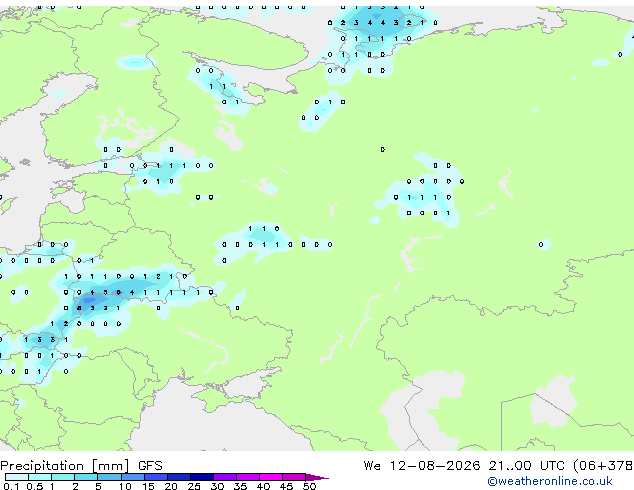Select the 35–40 mm violet legend swatch
The height and width of the screenshot is (490, 634).
pos(248,477)
